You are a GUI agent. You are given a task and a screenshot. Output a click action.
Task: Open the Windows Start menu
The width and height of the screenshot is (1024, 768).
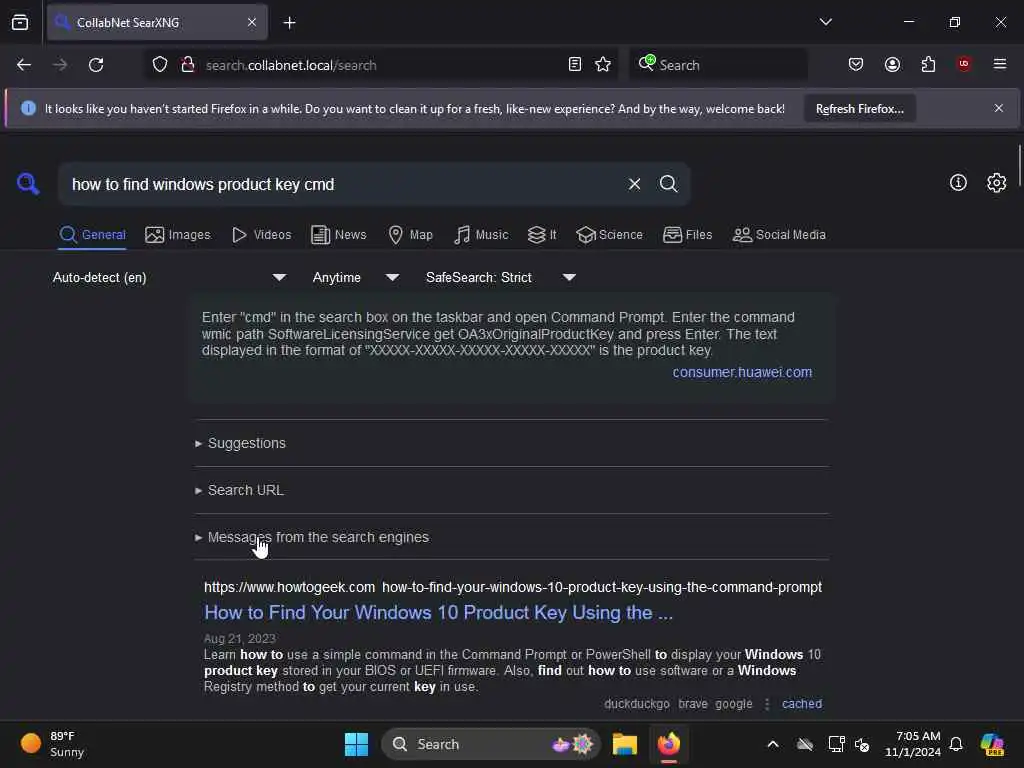tap(357, 744)
